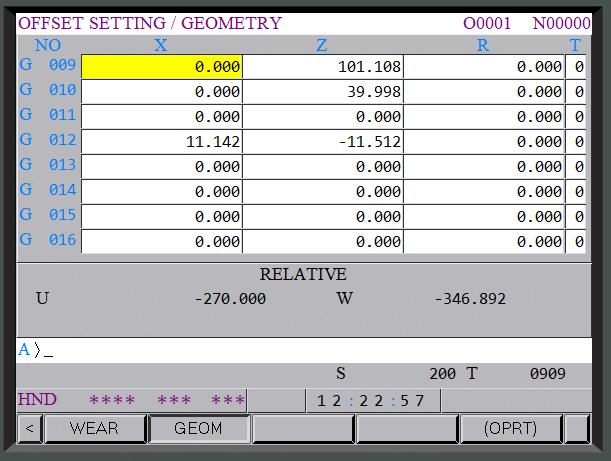Select the WEAR soft key
611x461 pixels.
(x=95, y=429)
